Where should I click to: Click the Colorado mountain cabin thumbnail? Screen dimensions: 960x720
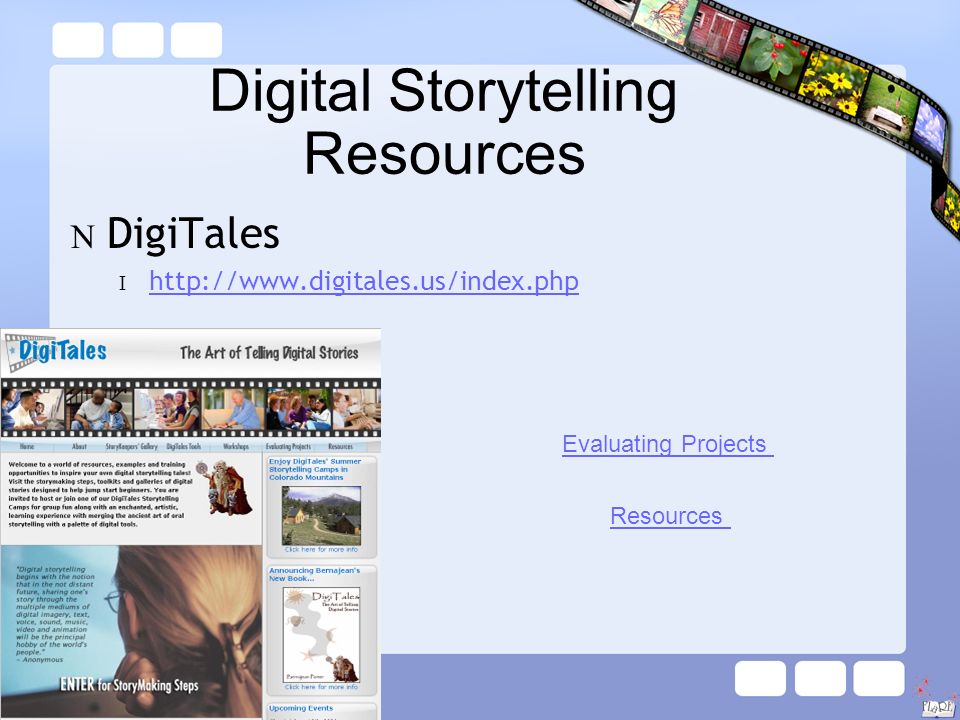click(x=321, y=516)
